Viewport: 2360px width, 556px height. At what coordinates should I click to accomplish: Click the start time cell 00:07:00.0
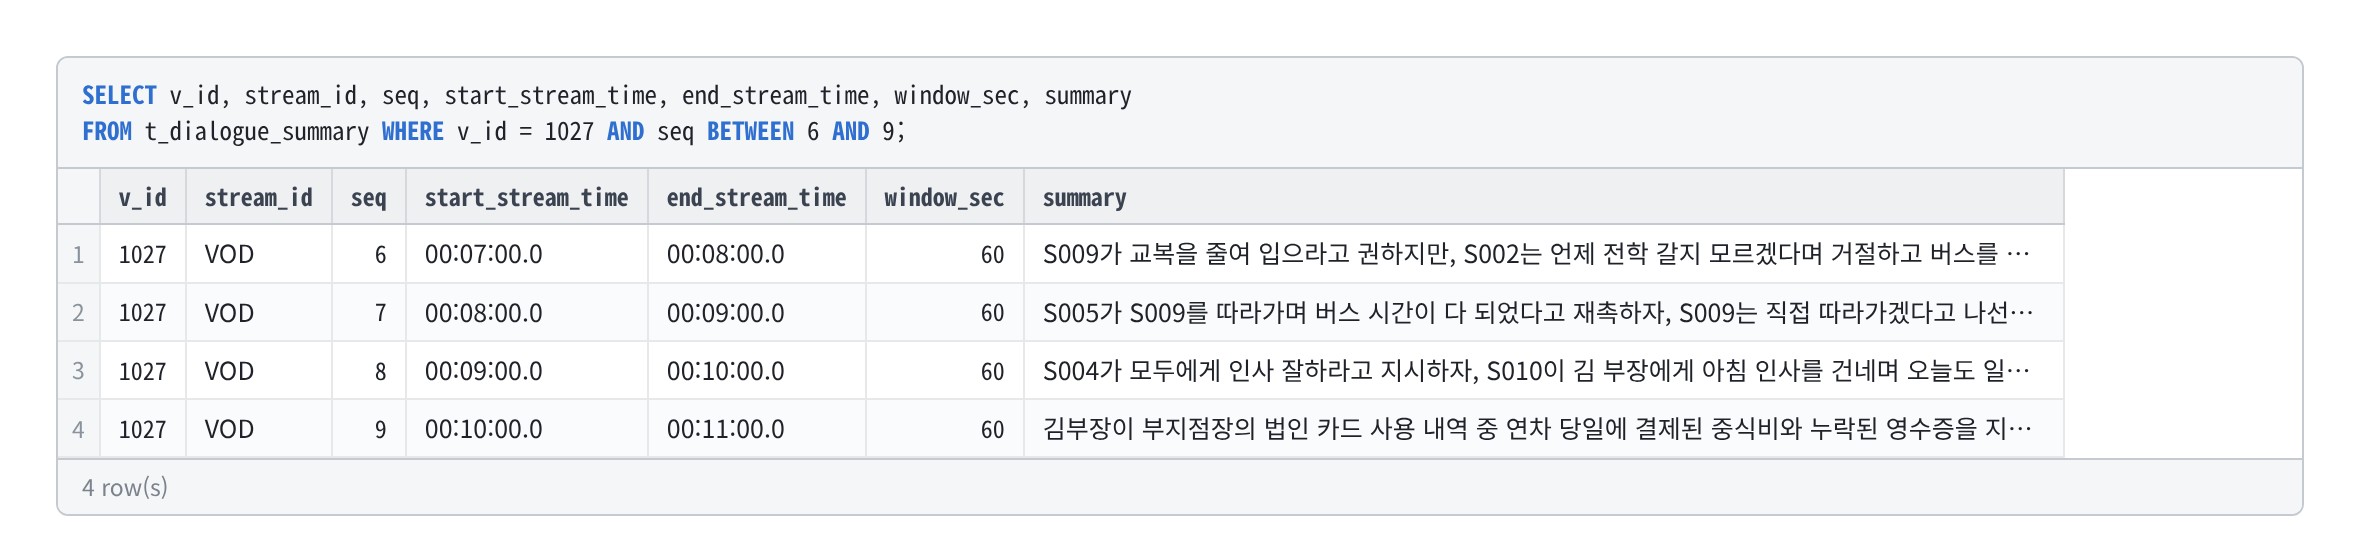tap(527, 255)
